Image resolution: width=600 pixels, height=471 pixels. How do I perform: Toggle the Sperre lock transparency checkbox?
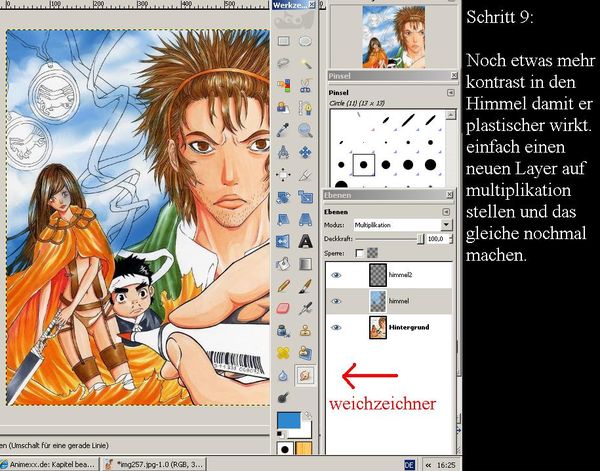pos(360,253)
